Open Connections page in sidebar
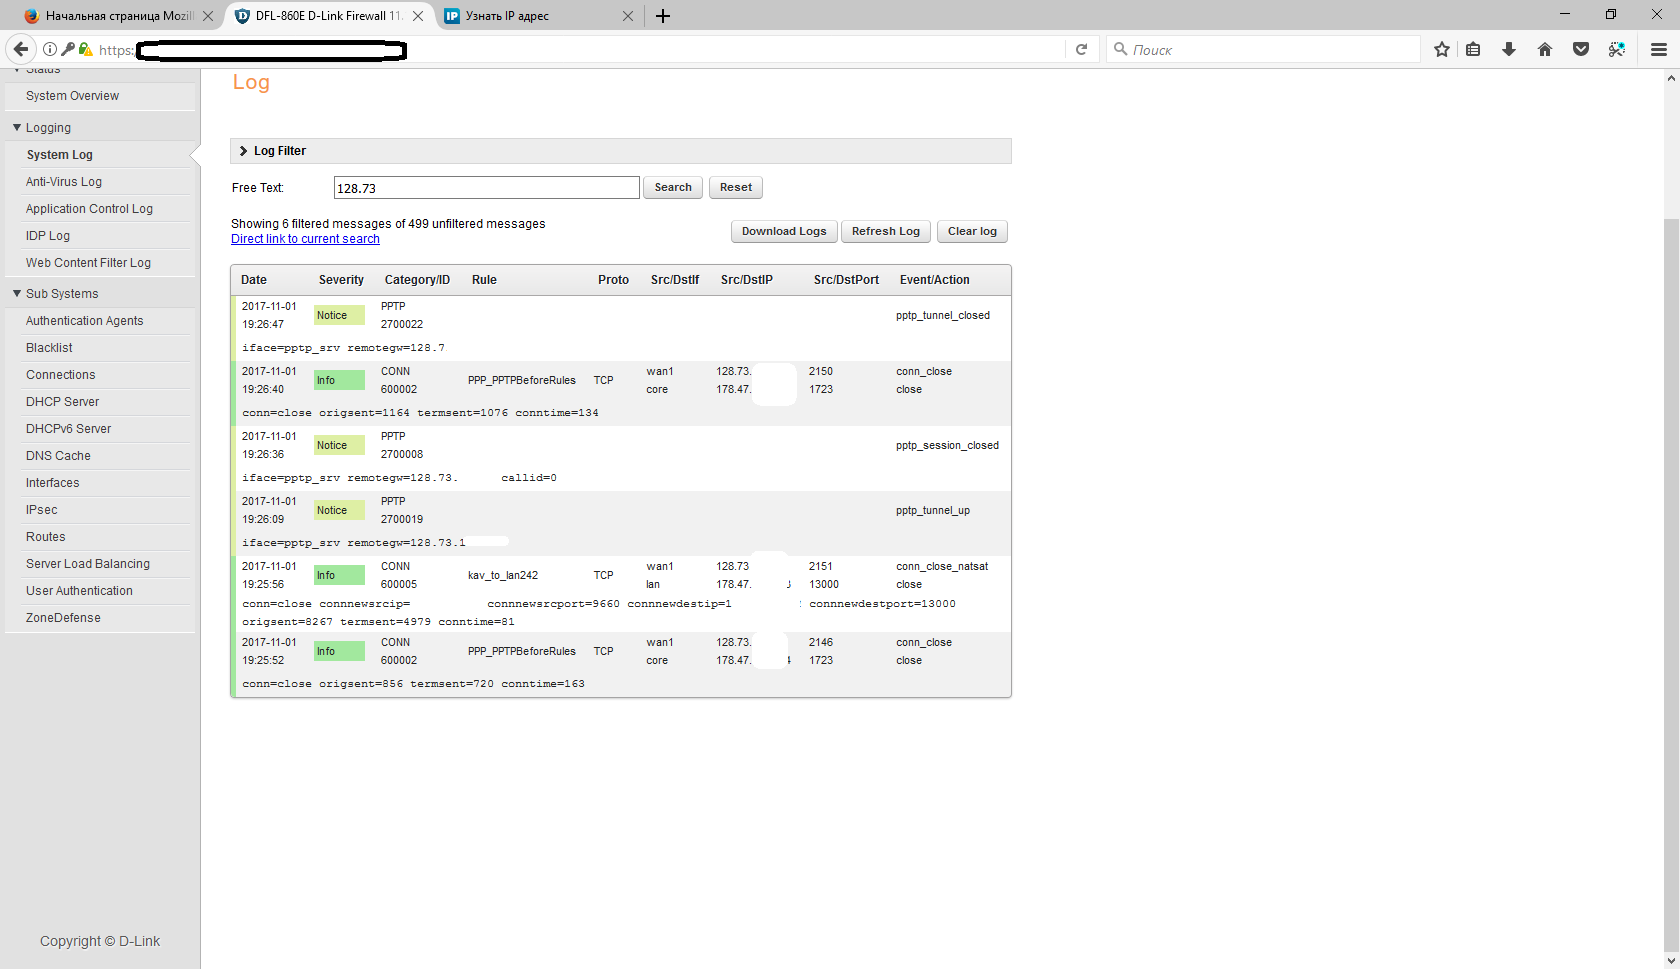Image resolution: width=1680 pixels, height=969 pixels. pos(61,375)
